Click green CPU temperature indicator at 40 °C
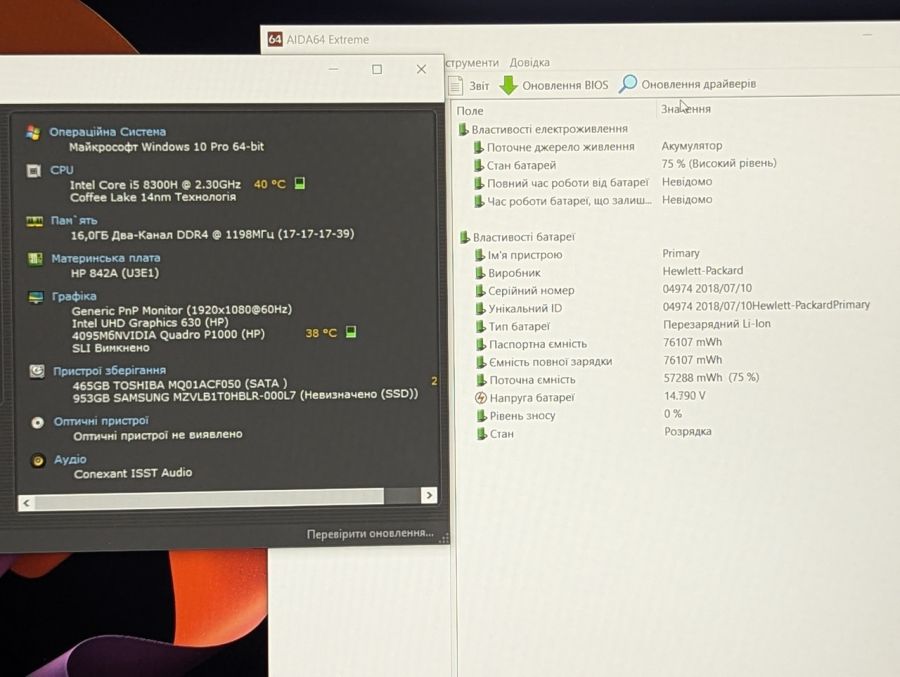This screenshot has width=900, height=677. 300,183
